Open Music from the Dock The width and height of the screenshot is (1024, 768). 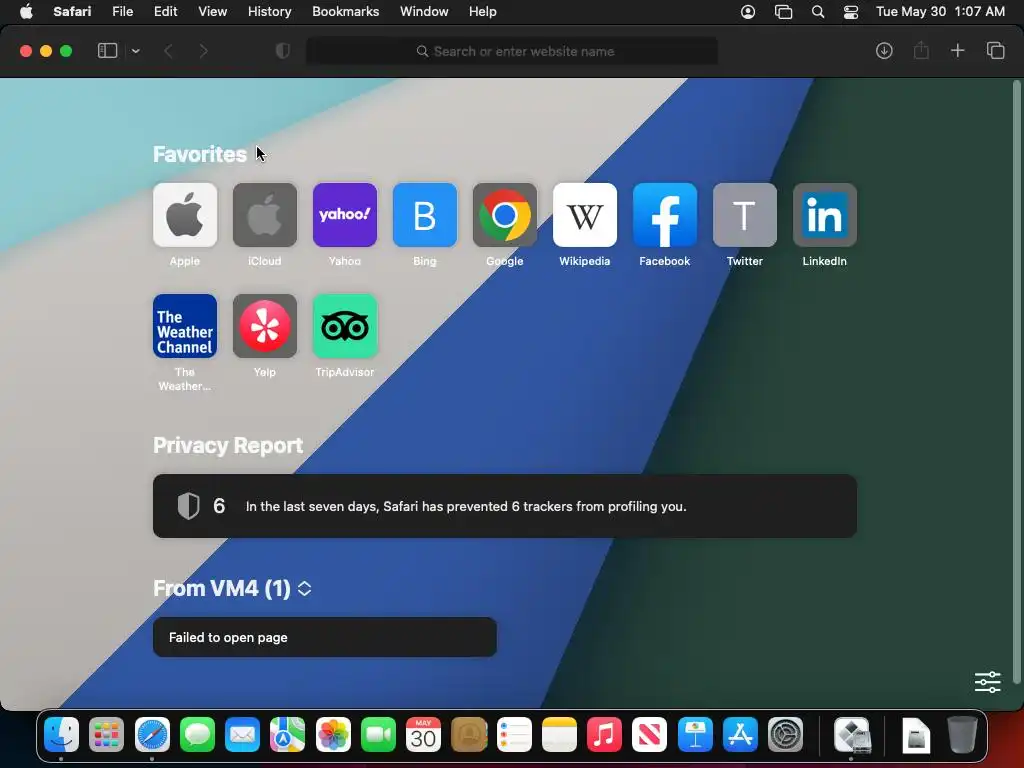(x=604, y=735)
